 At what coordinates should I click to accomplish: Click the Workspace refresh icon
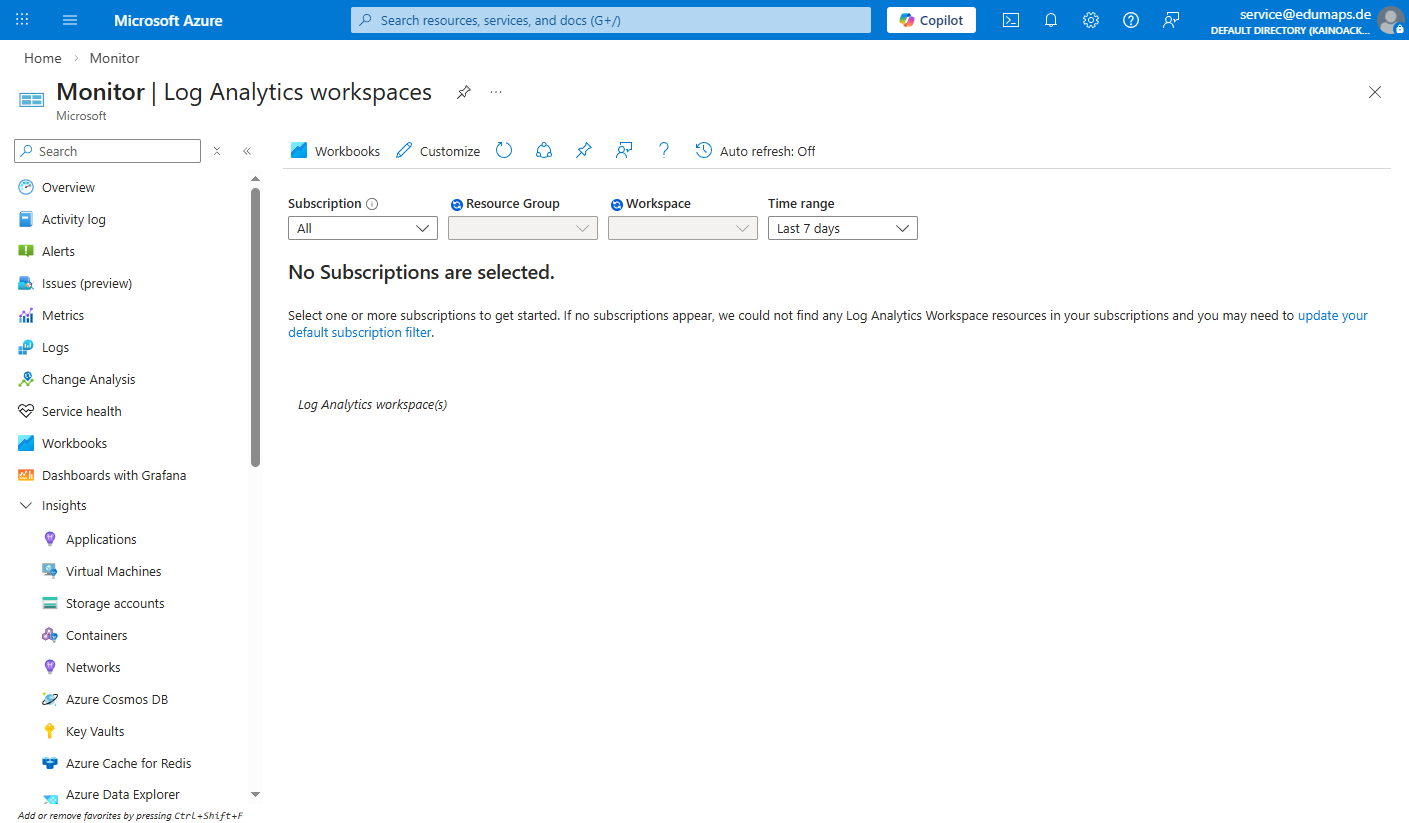coord(617,204)
